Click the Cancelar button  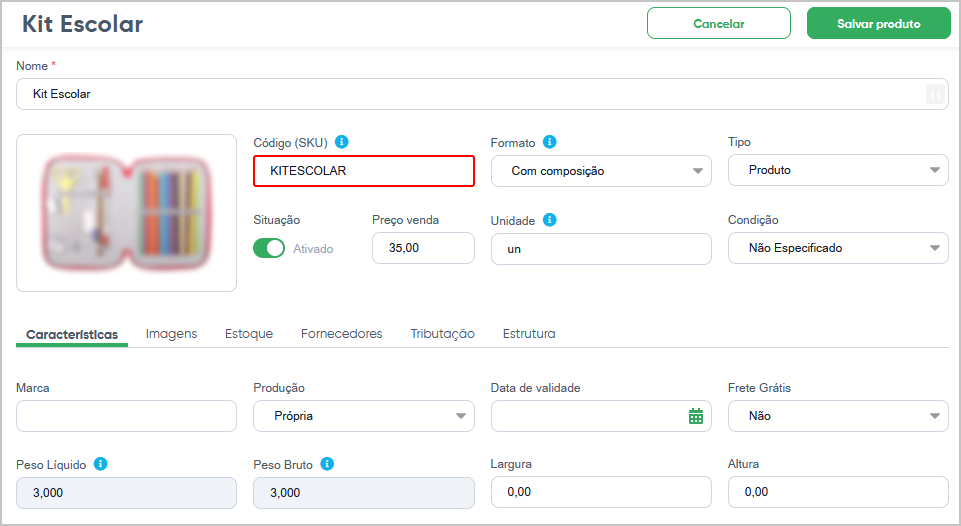click(x=719, y=23)
